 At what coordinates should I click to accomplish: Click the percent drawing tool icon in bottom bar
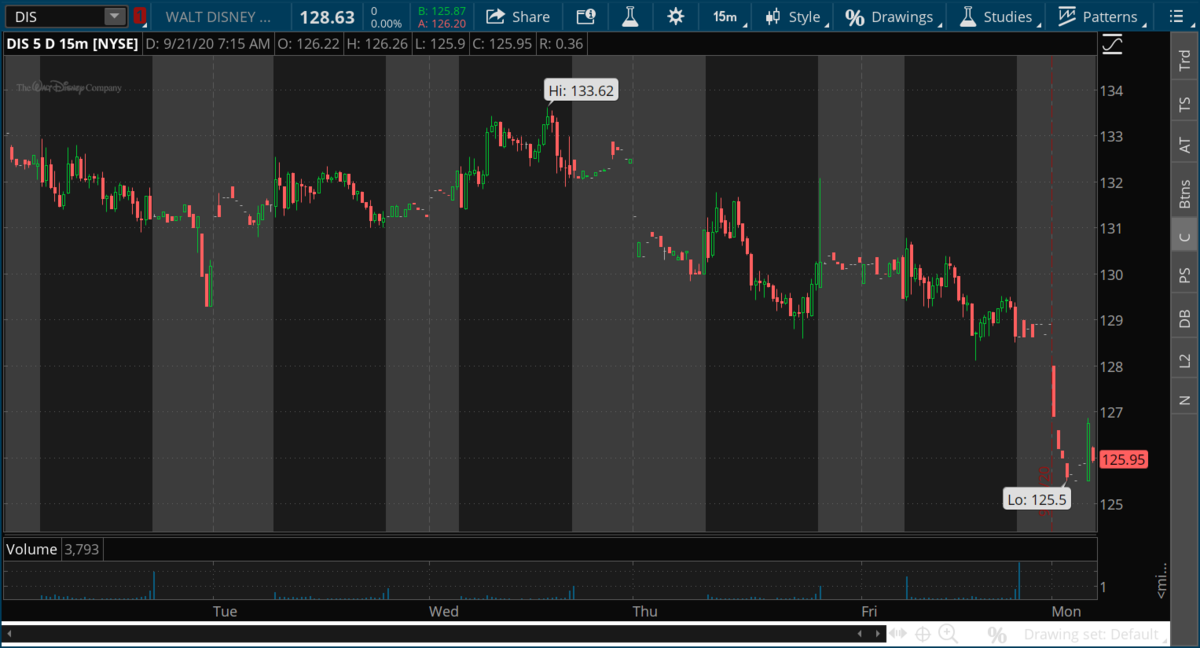(997, 635)
